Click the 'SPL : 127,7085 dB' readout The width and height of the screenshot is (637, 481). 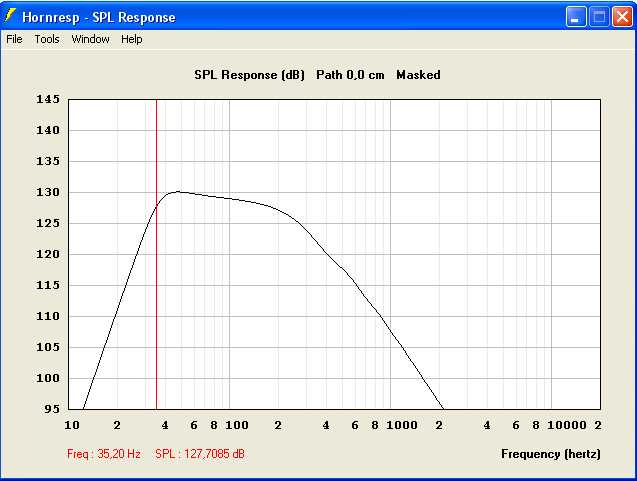click(x=200, y=454)
